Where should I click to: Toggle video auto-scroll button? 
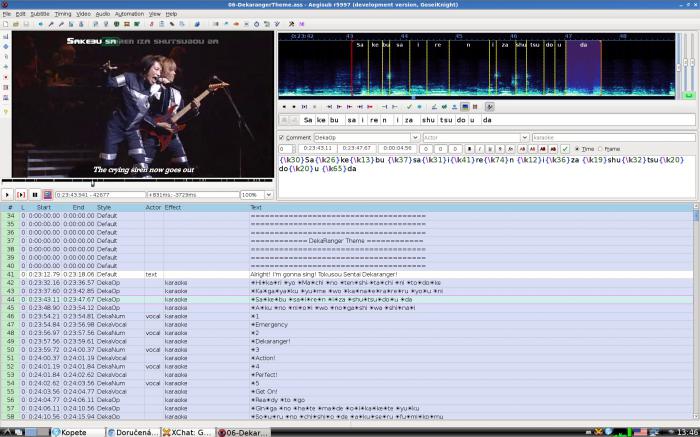(x=48, y=195)
